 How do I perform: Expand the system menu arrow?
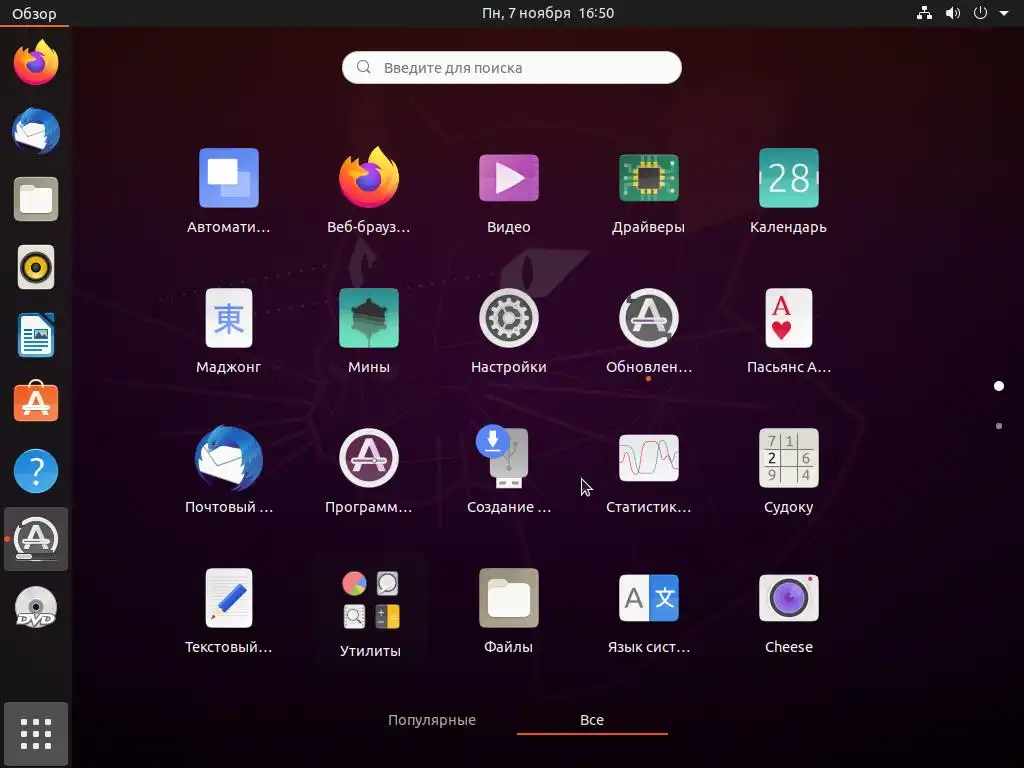[x=1004, y=13]
